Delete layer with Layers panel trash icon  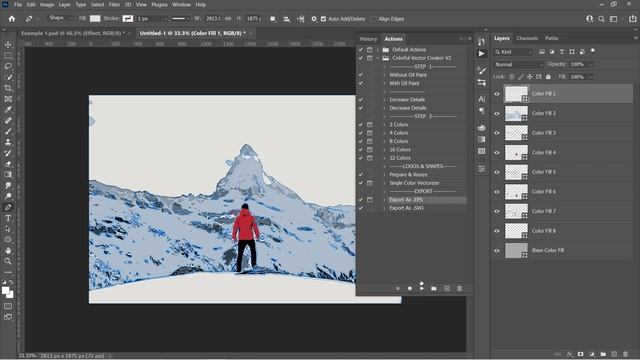(625, 354)
